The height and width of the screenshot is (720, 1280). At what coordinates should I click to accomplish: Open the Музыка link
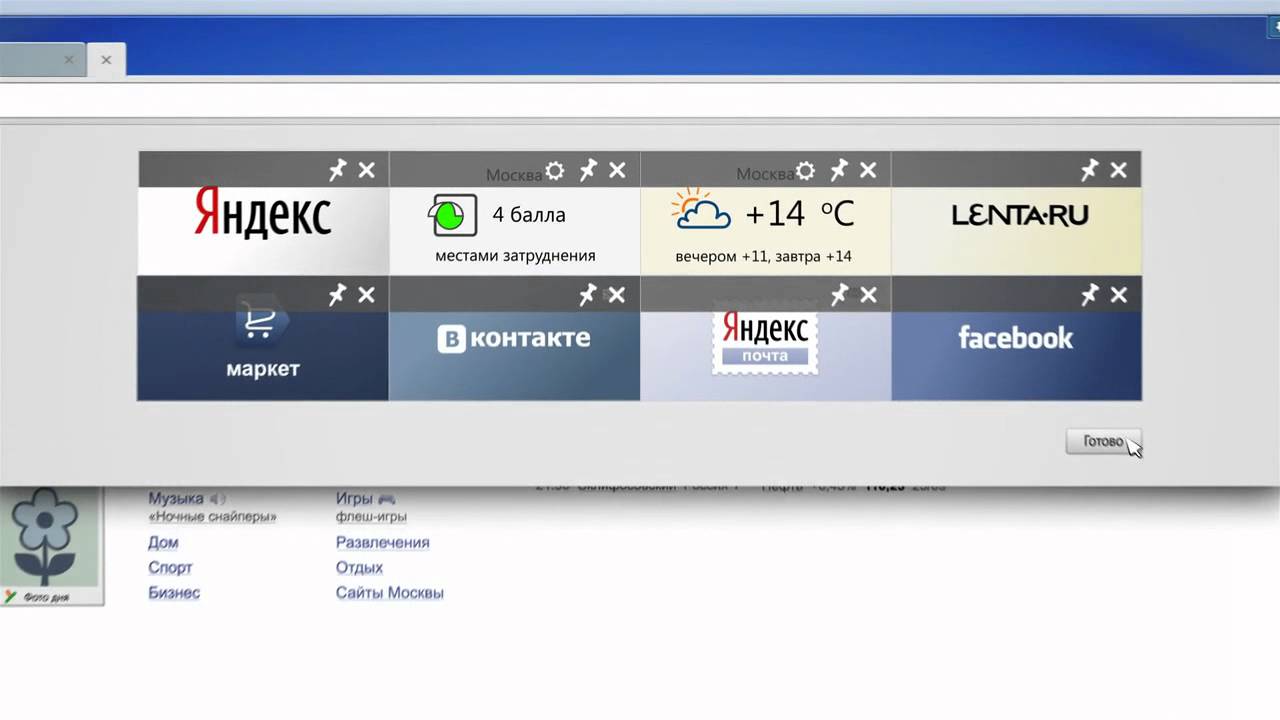(176, 498)
